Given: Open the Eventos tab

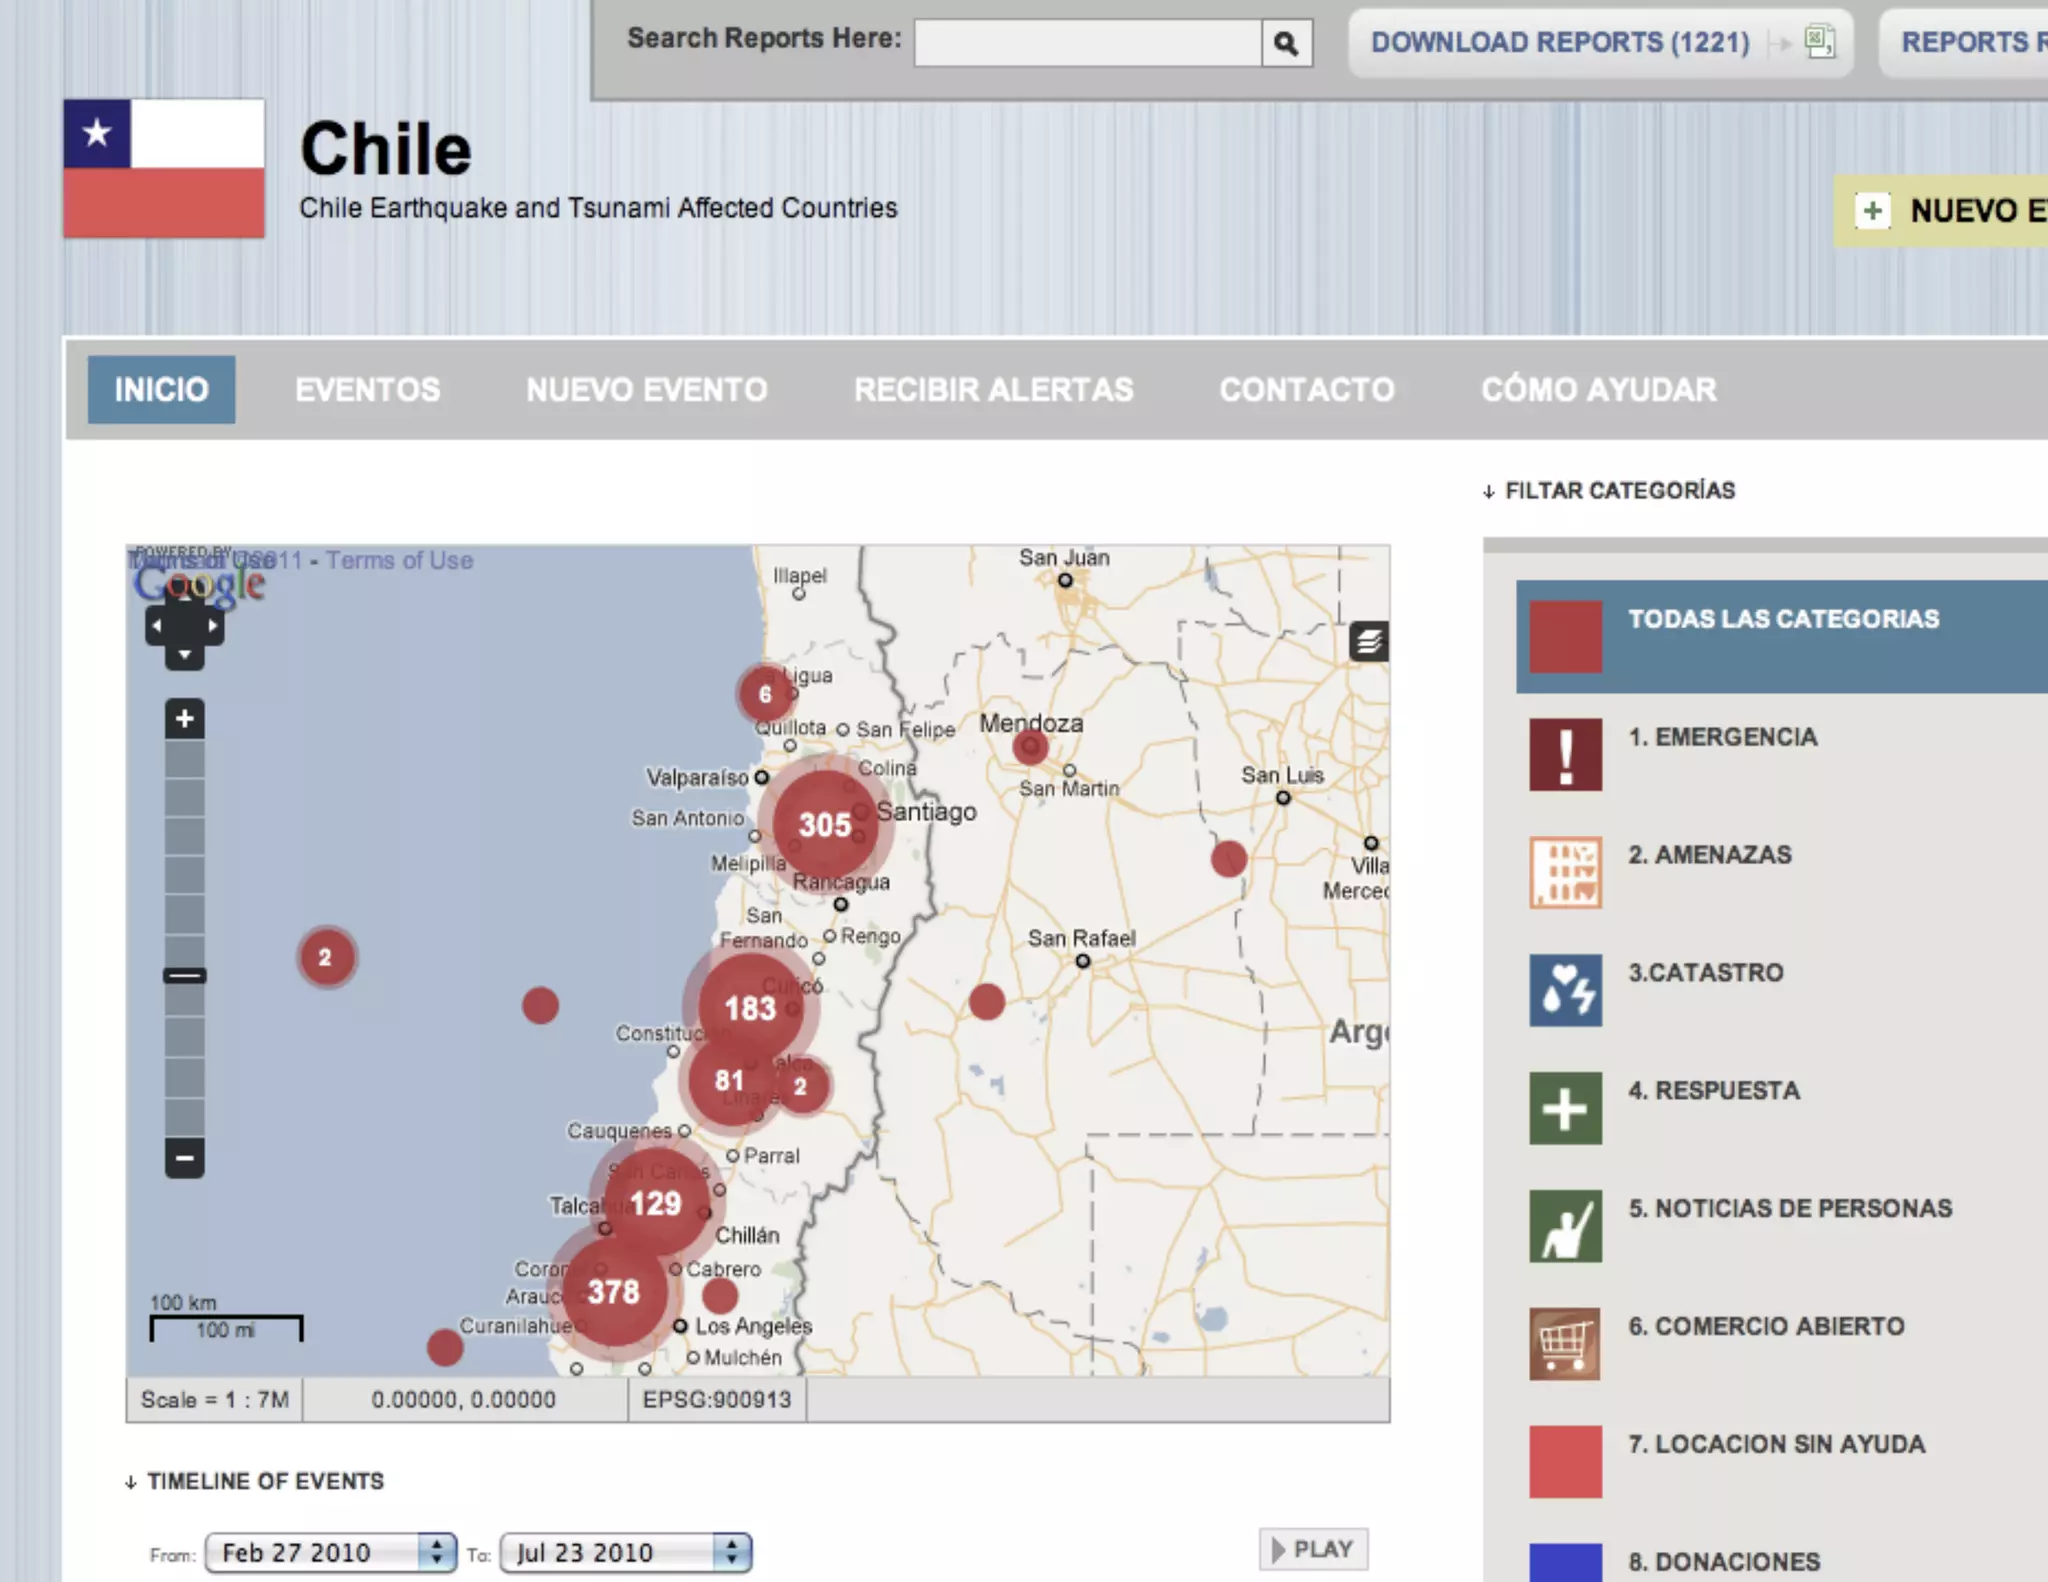Looking at the screenshot, I should [x=367, y=389].
